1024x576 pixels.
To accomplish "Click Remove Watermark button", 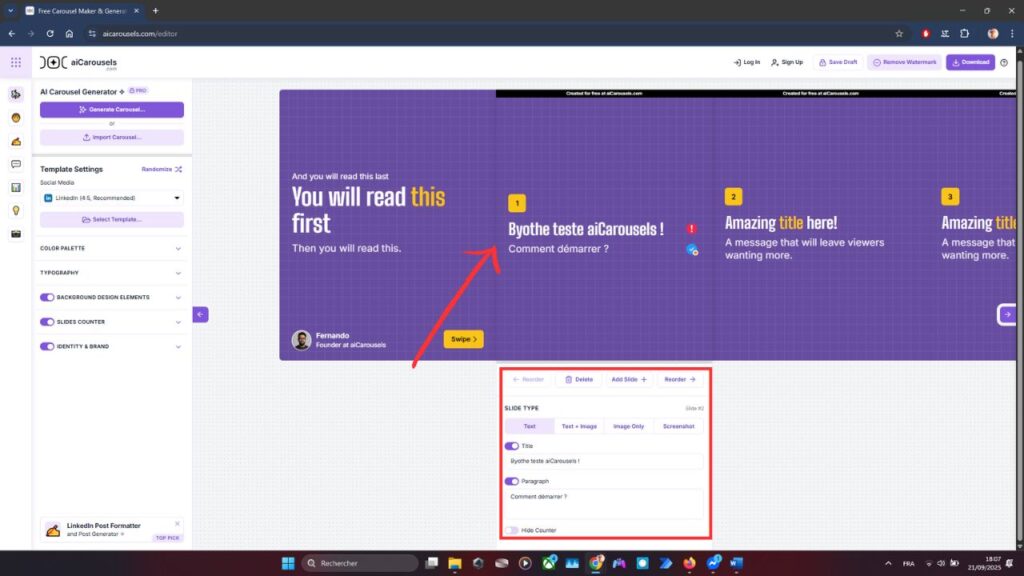I will 904,63.
